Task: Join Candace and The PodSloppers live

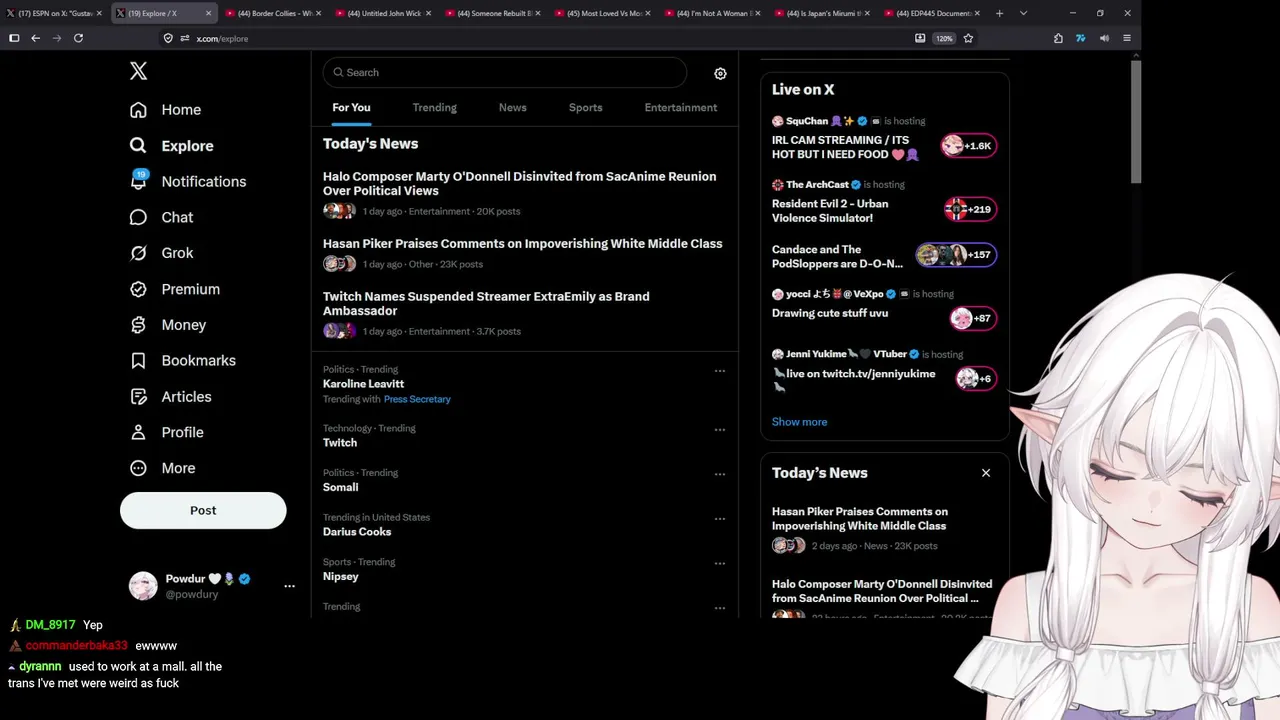Action: [x=837, y=257]
